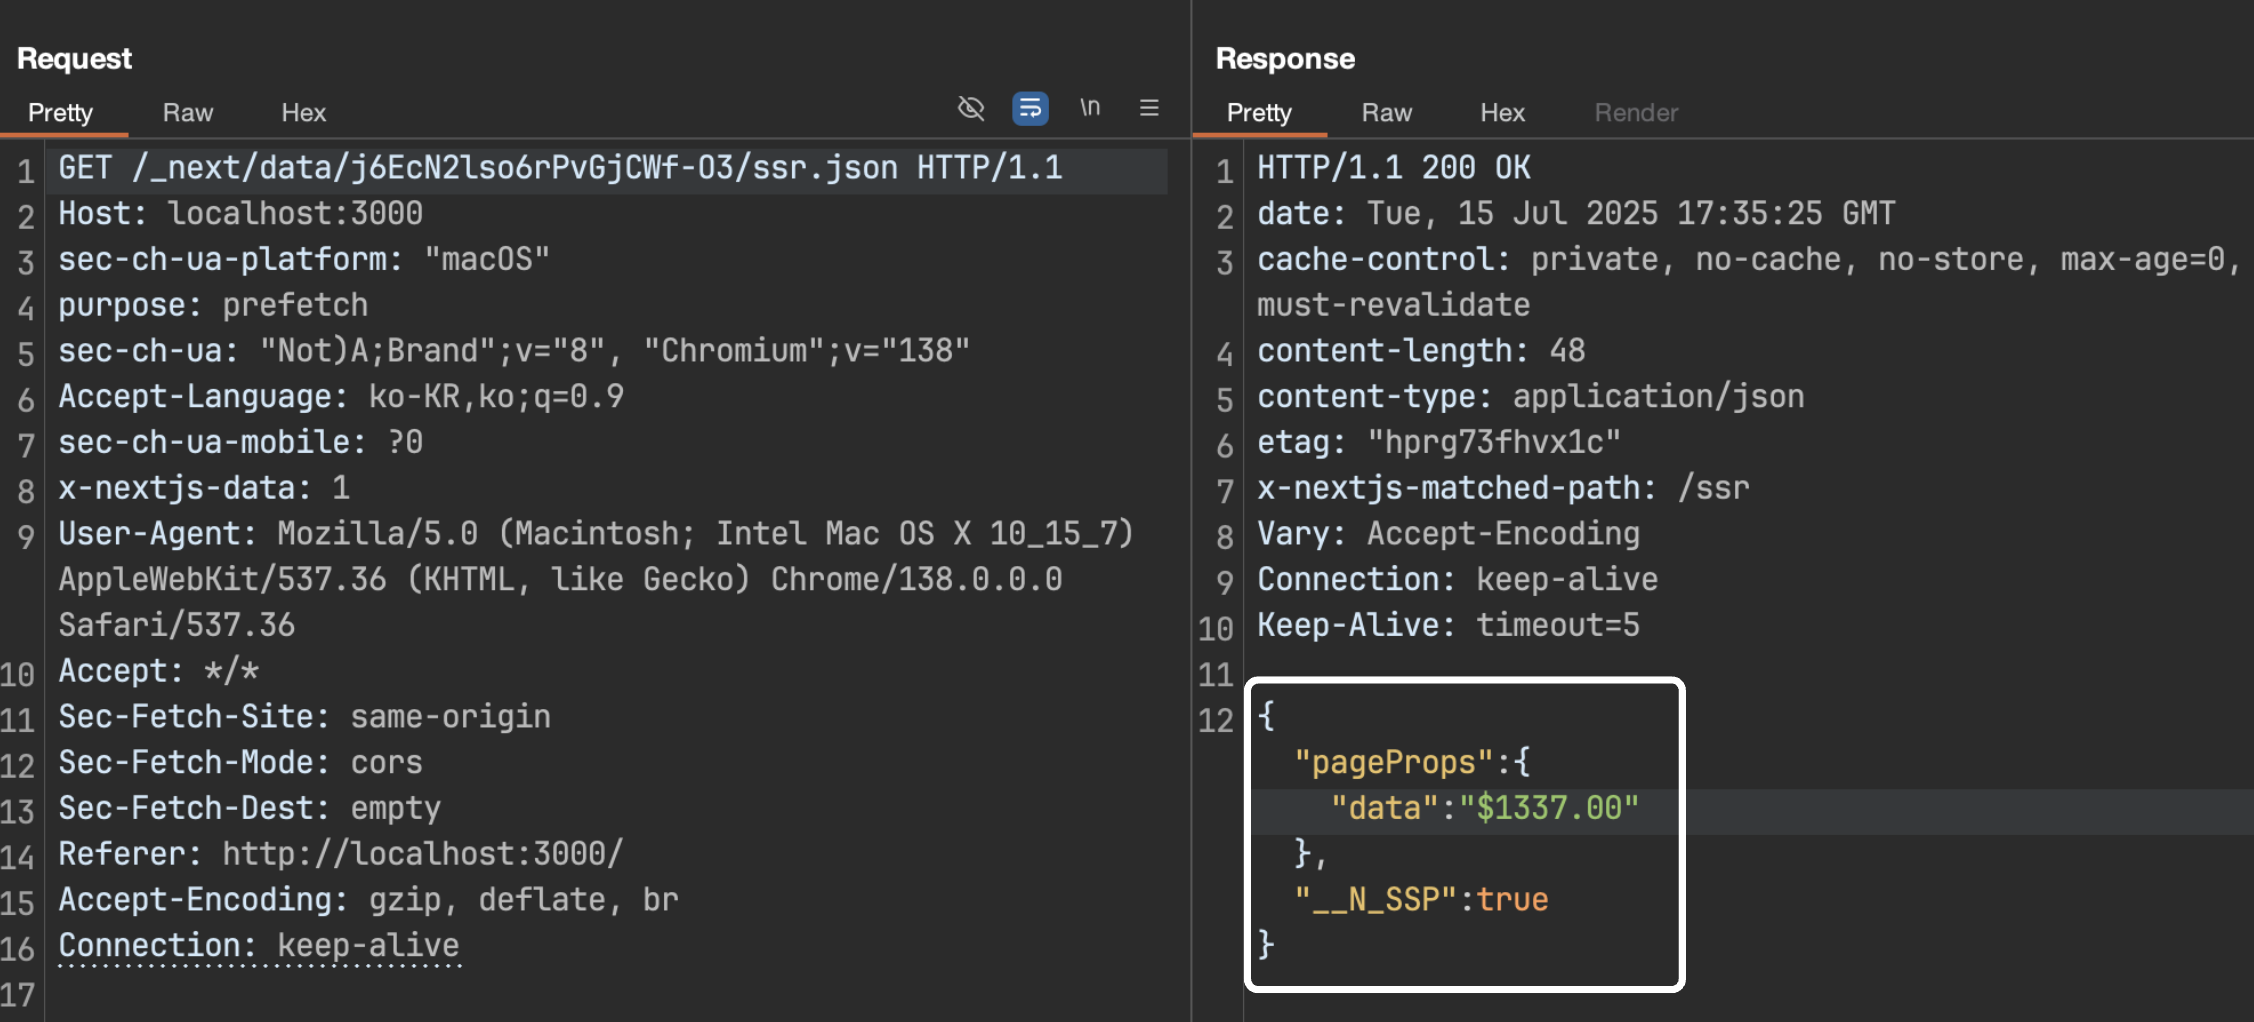Image resolution: width=2254 pixels, height=1022 pixels.
Task: Click the GET /_next/data request line
Action: [560, 168]
